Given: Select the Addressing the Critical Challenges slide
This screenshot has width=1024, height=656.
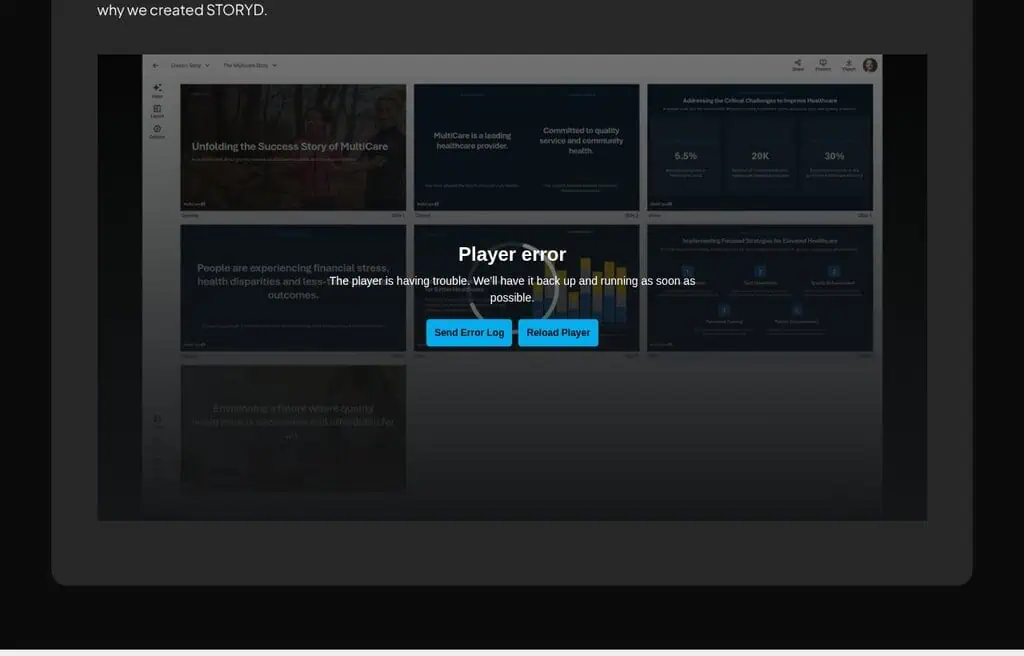Looking at the screenshot, I should (760, 147).
